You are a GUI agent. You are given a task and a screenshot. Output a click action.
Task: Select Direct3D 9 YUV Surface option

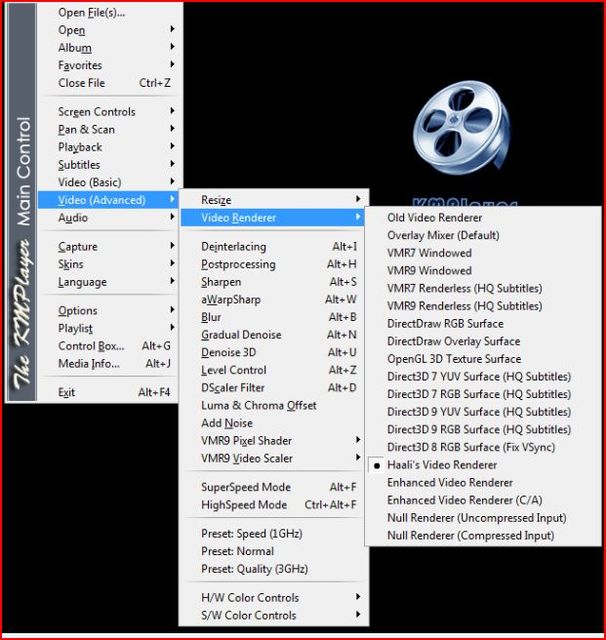tap(483, 412)
